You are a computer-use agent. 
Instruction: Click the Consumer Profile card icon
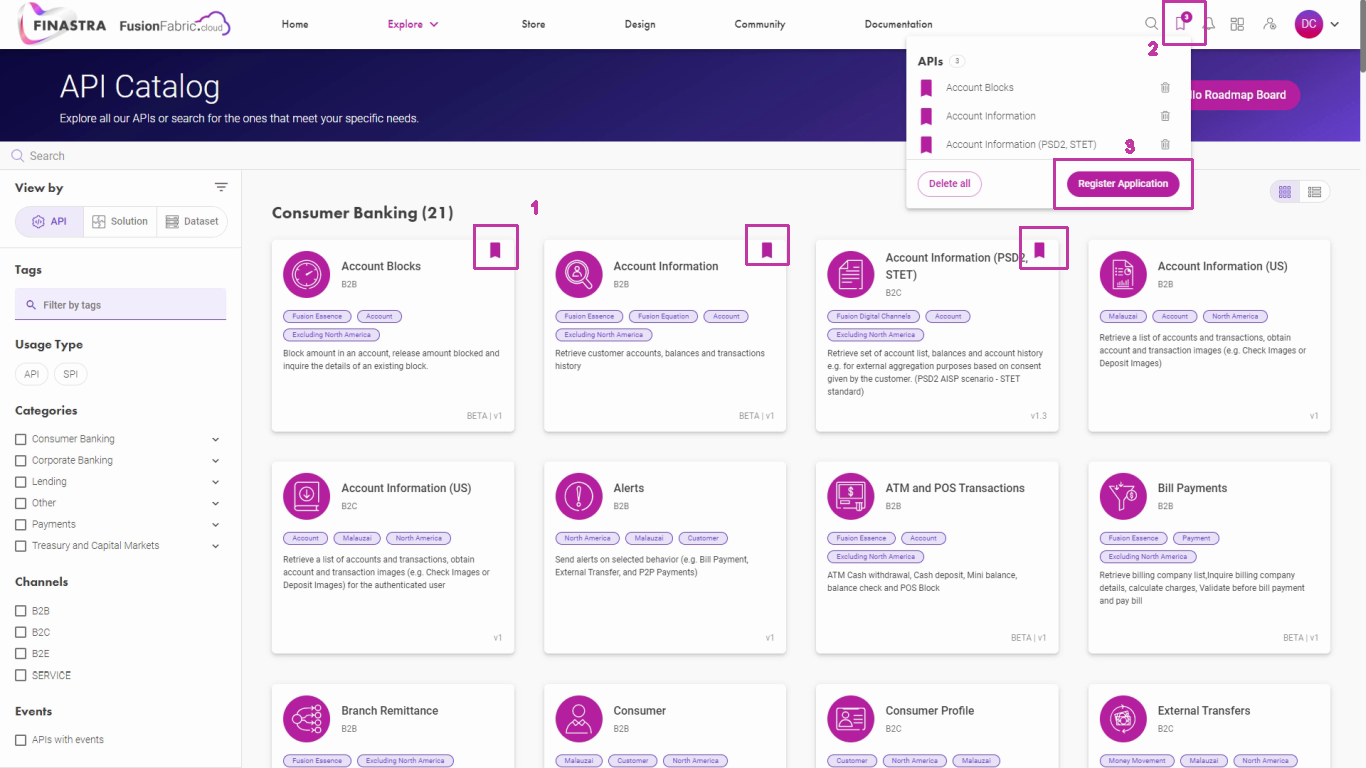tap(850, 718)
